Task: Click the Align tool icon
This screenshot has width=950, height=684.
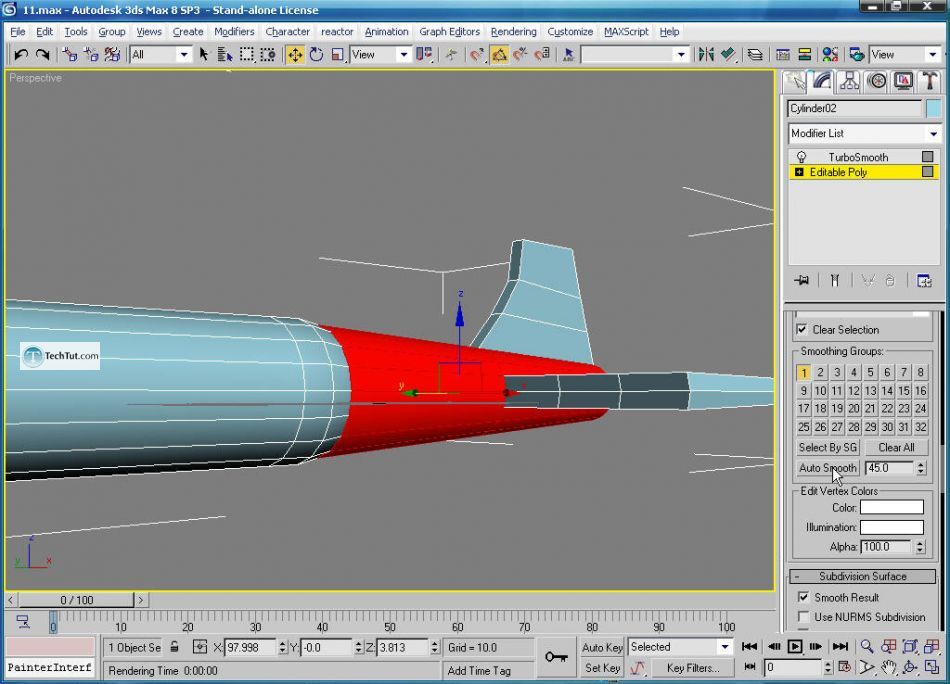Action: (728, 55)
